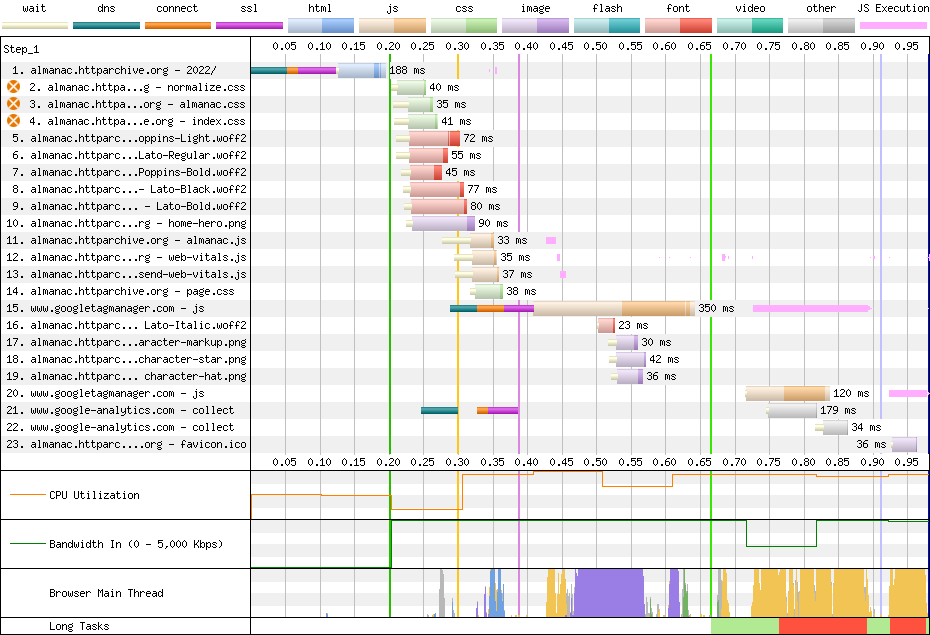This screenshot has width=930, height=635.
Task: Select the CPU Utilization chart label
Action: 94,495
